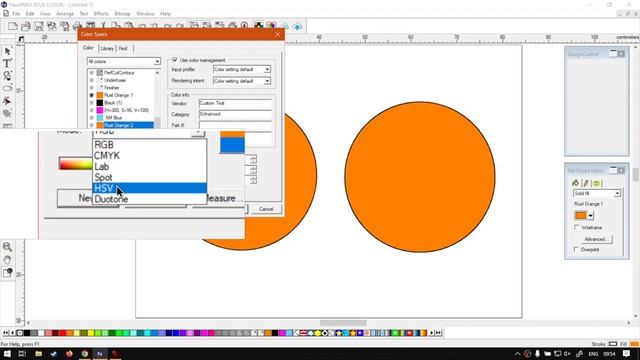The image size is (640, 360).
Task: Open Task View on taskbar
Action: coord(22,353)
